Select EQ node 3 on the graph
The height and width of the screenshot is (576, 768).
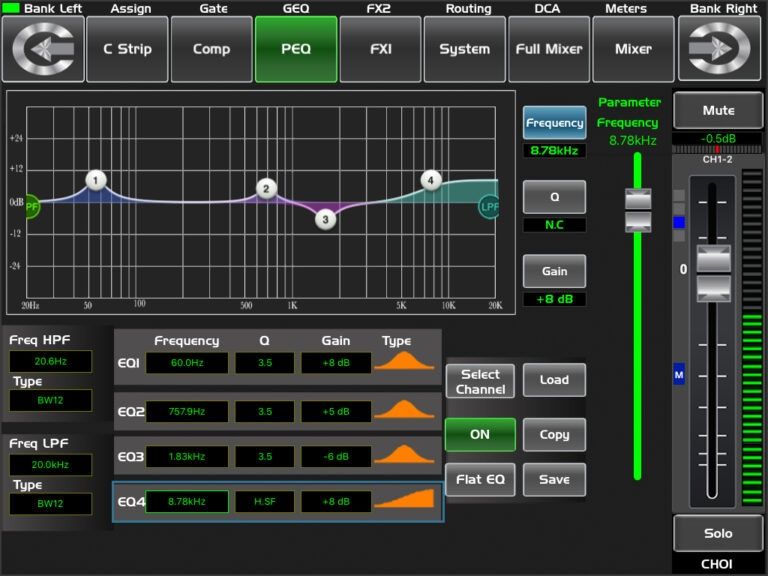[325, 219]
